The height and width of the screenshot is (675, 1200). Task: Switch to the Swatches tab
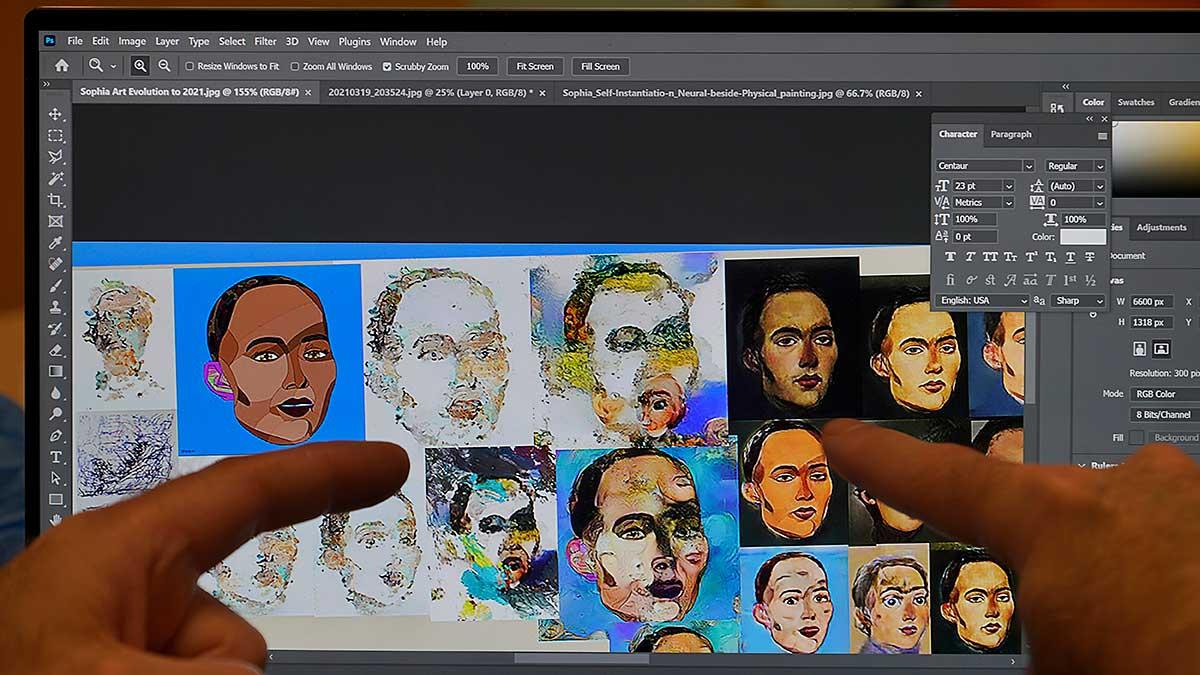pyautogui.click(x=1135, y=102)
